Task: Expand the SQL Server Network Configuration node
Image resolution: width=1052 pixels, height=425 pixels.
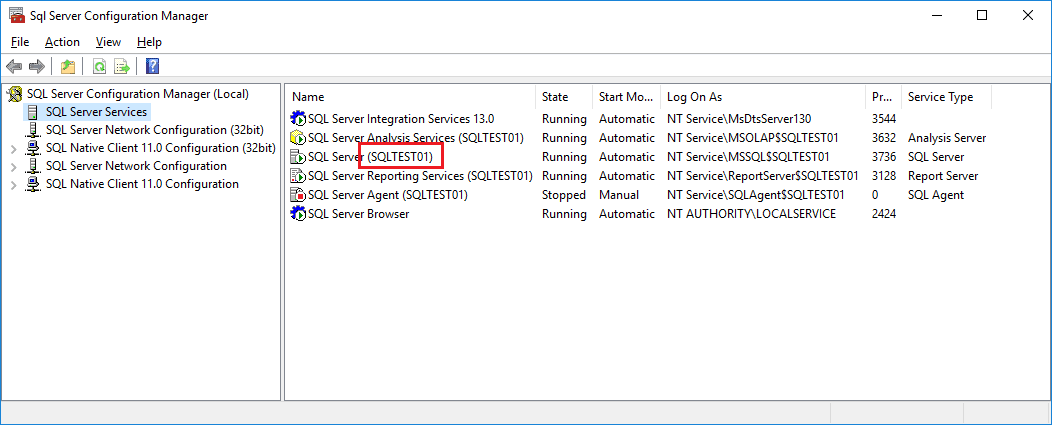Action: [13, 166]
